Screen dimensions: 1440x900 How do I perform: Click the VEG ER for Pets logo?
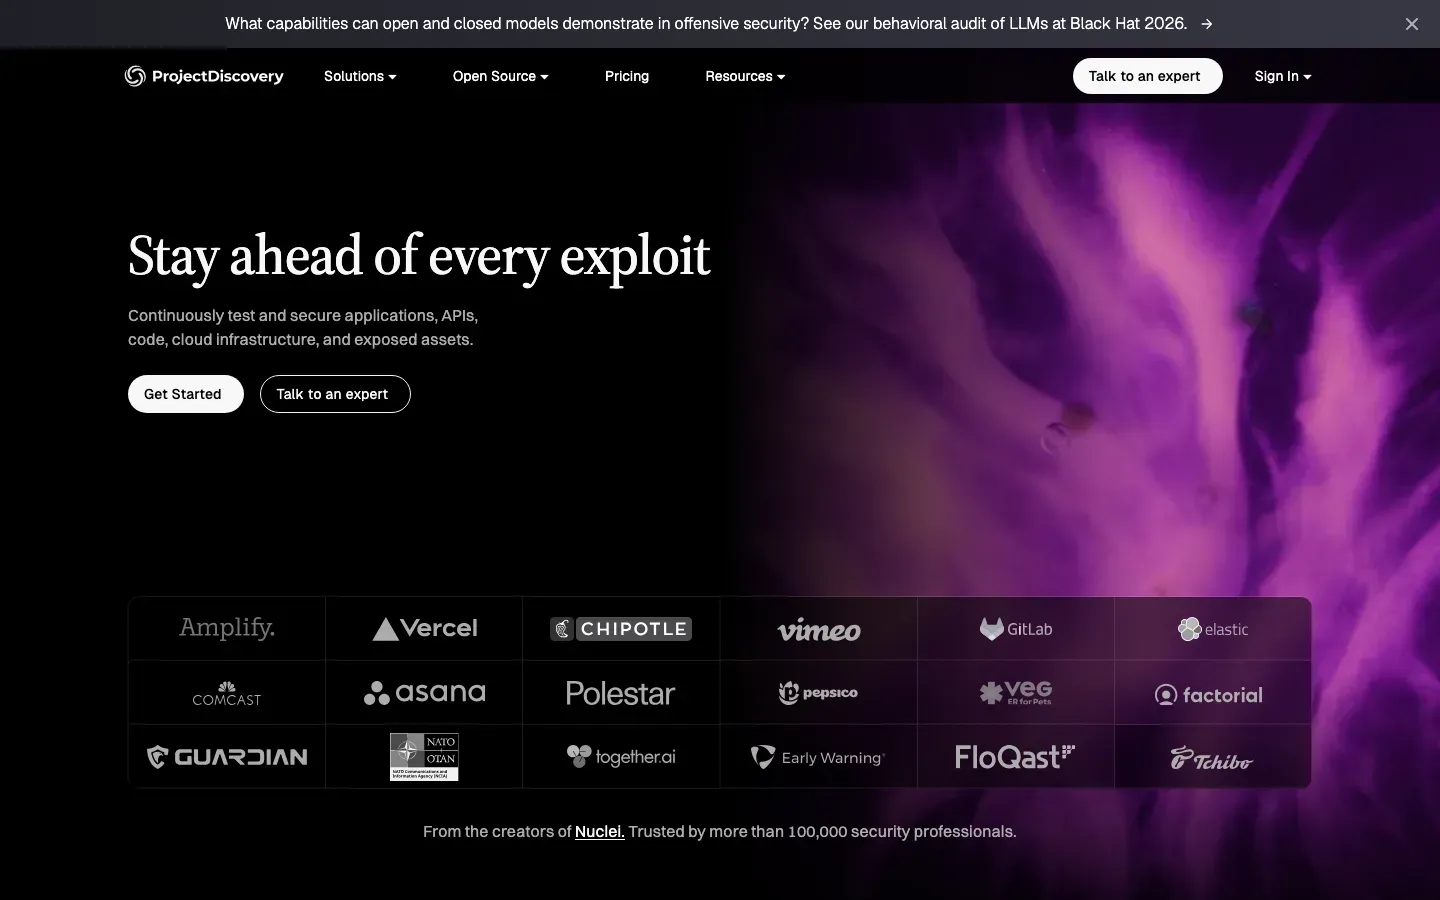pyautogui.click(x=1016, y=692)
